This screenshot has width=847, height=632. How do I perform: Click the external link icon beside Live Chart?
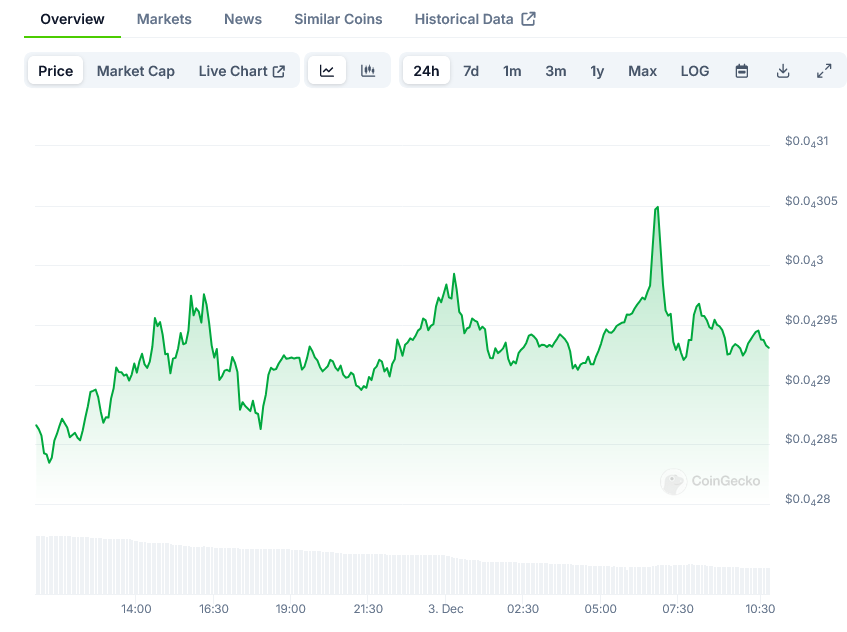point(279,71)
